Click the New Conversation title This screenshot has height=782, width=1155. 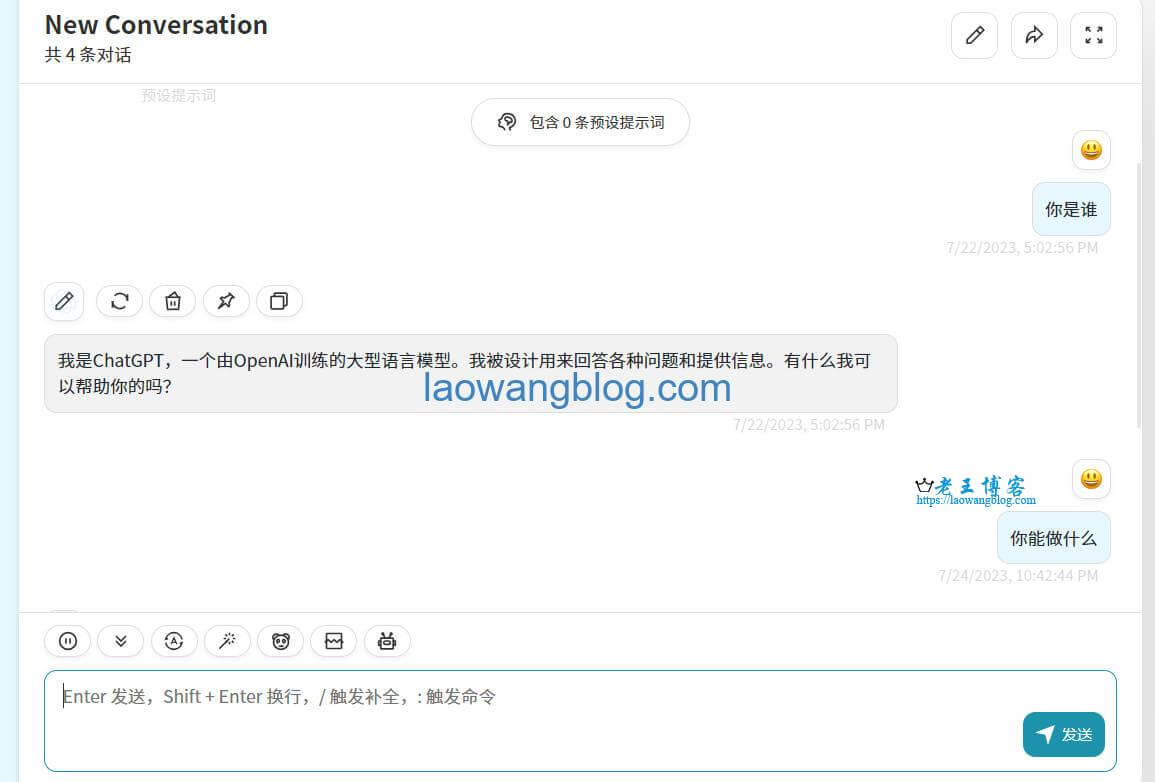156,25
